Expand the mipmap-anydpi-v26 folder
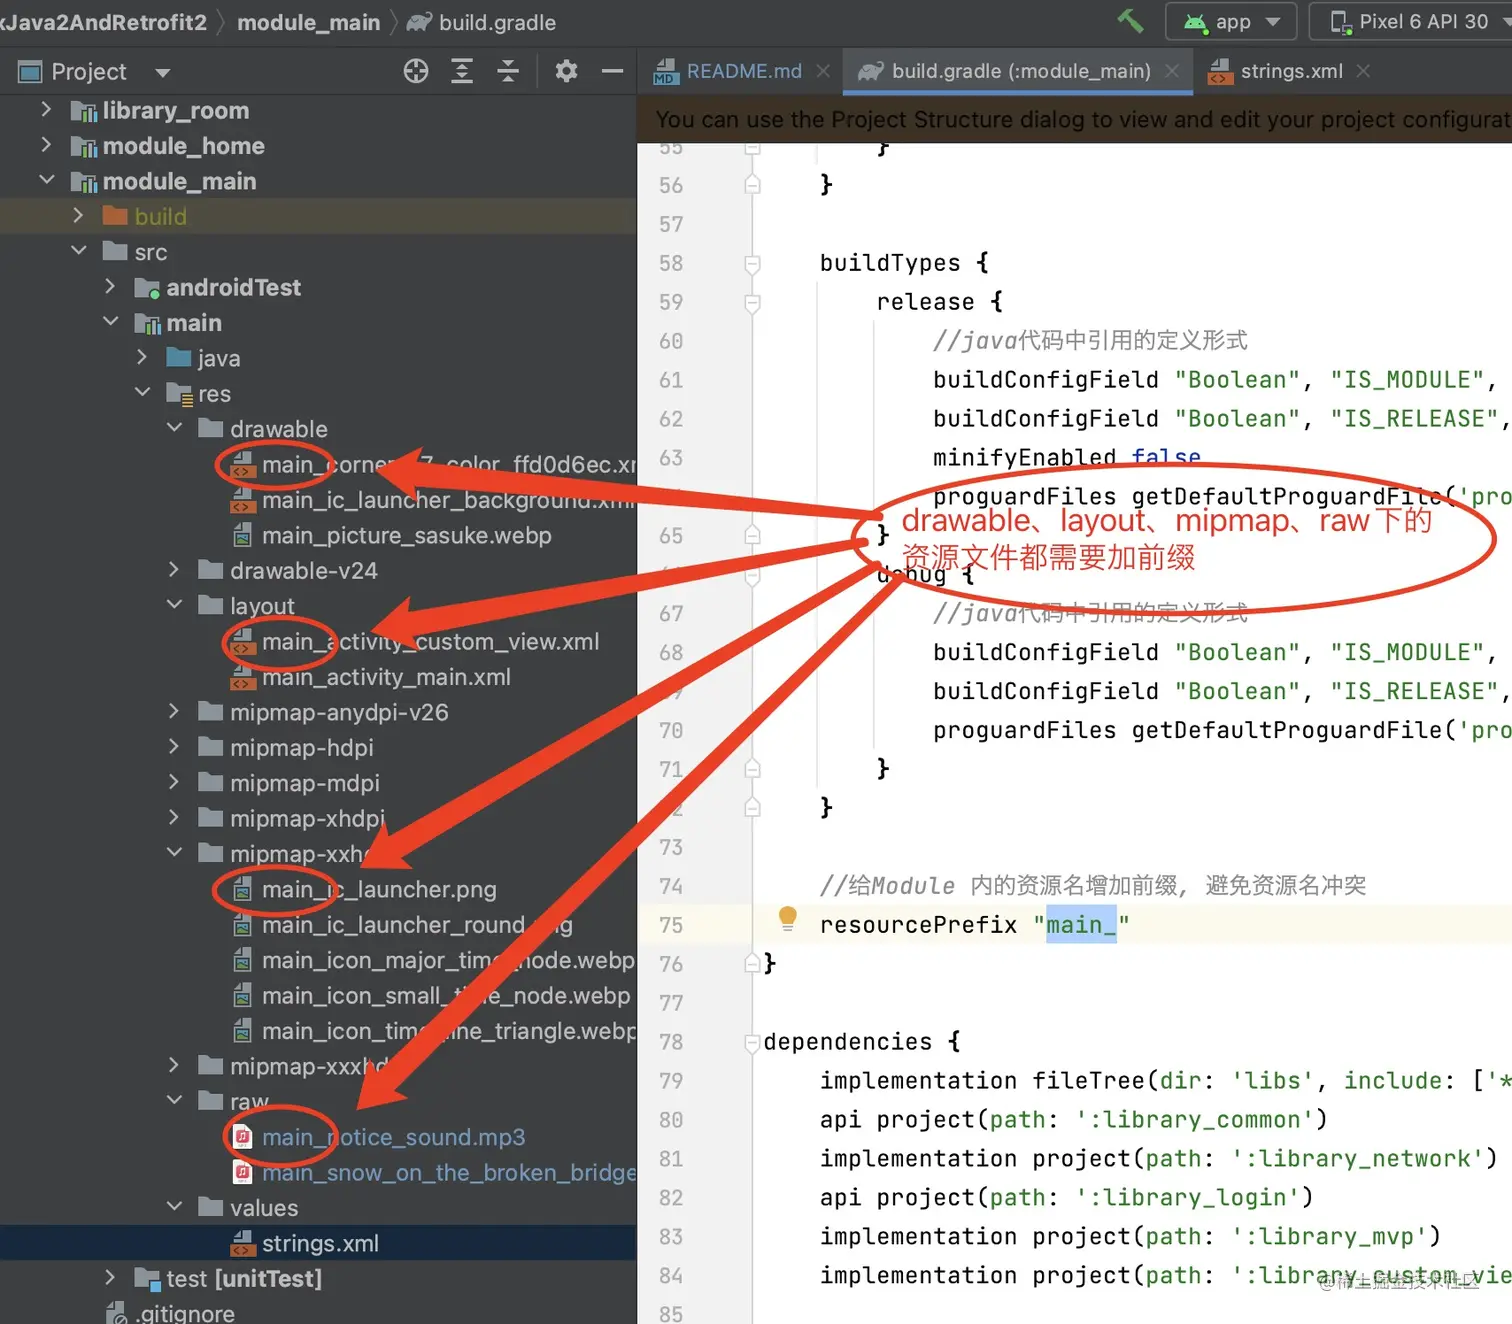 [x=174, y=712]
